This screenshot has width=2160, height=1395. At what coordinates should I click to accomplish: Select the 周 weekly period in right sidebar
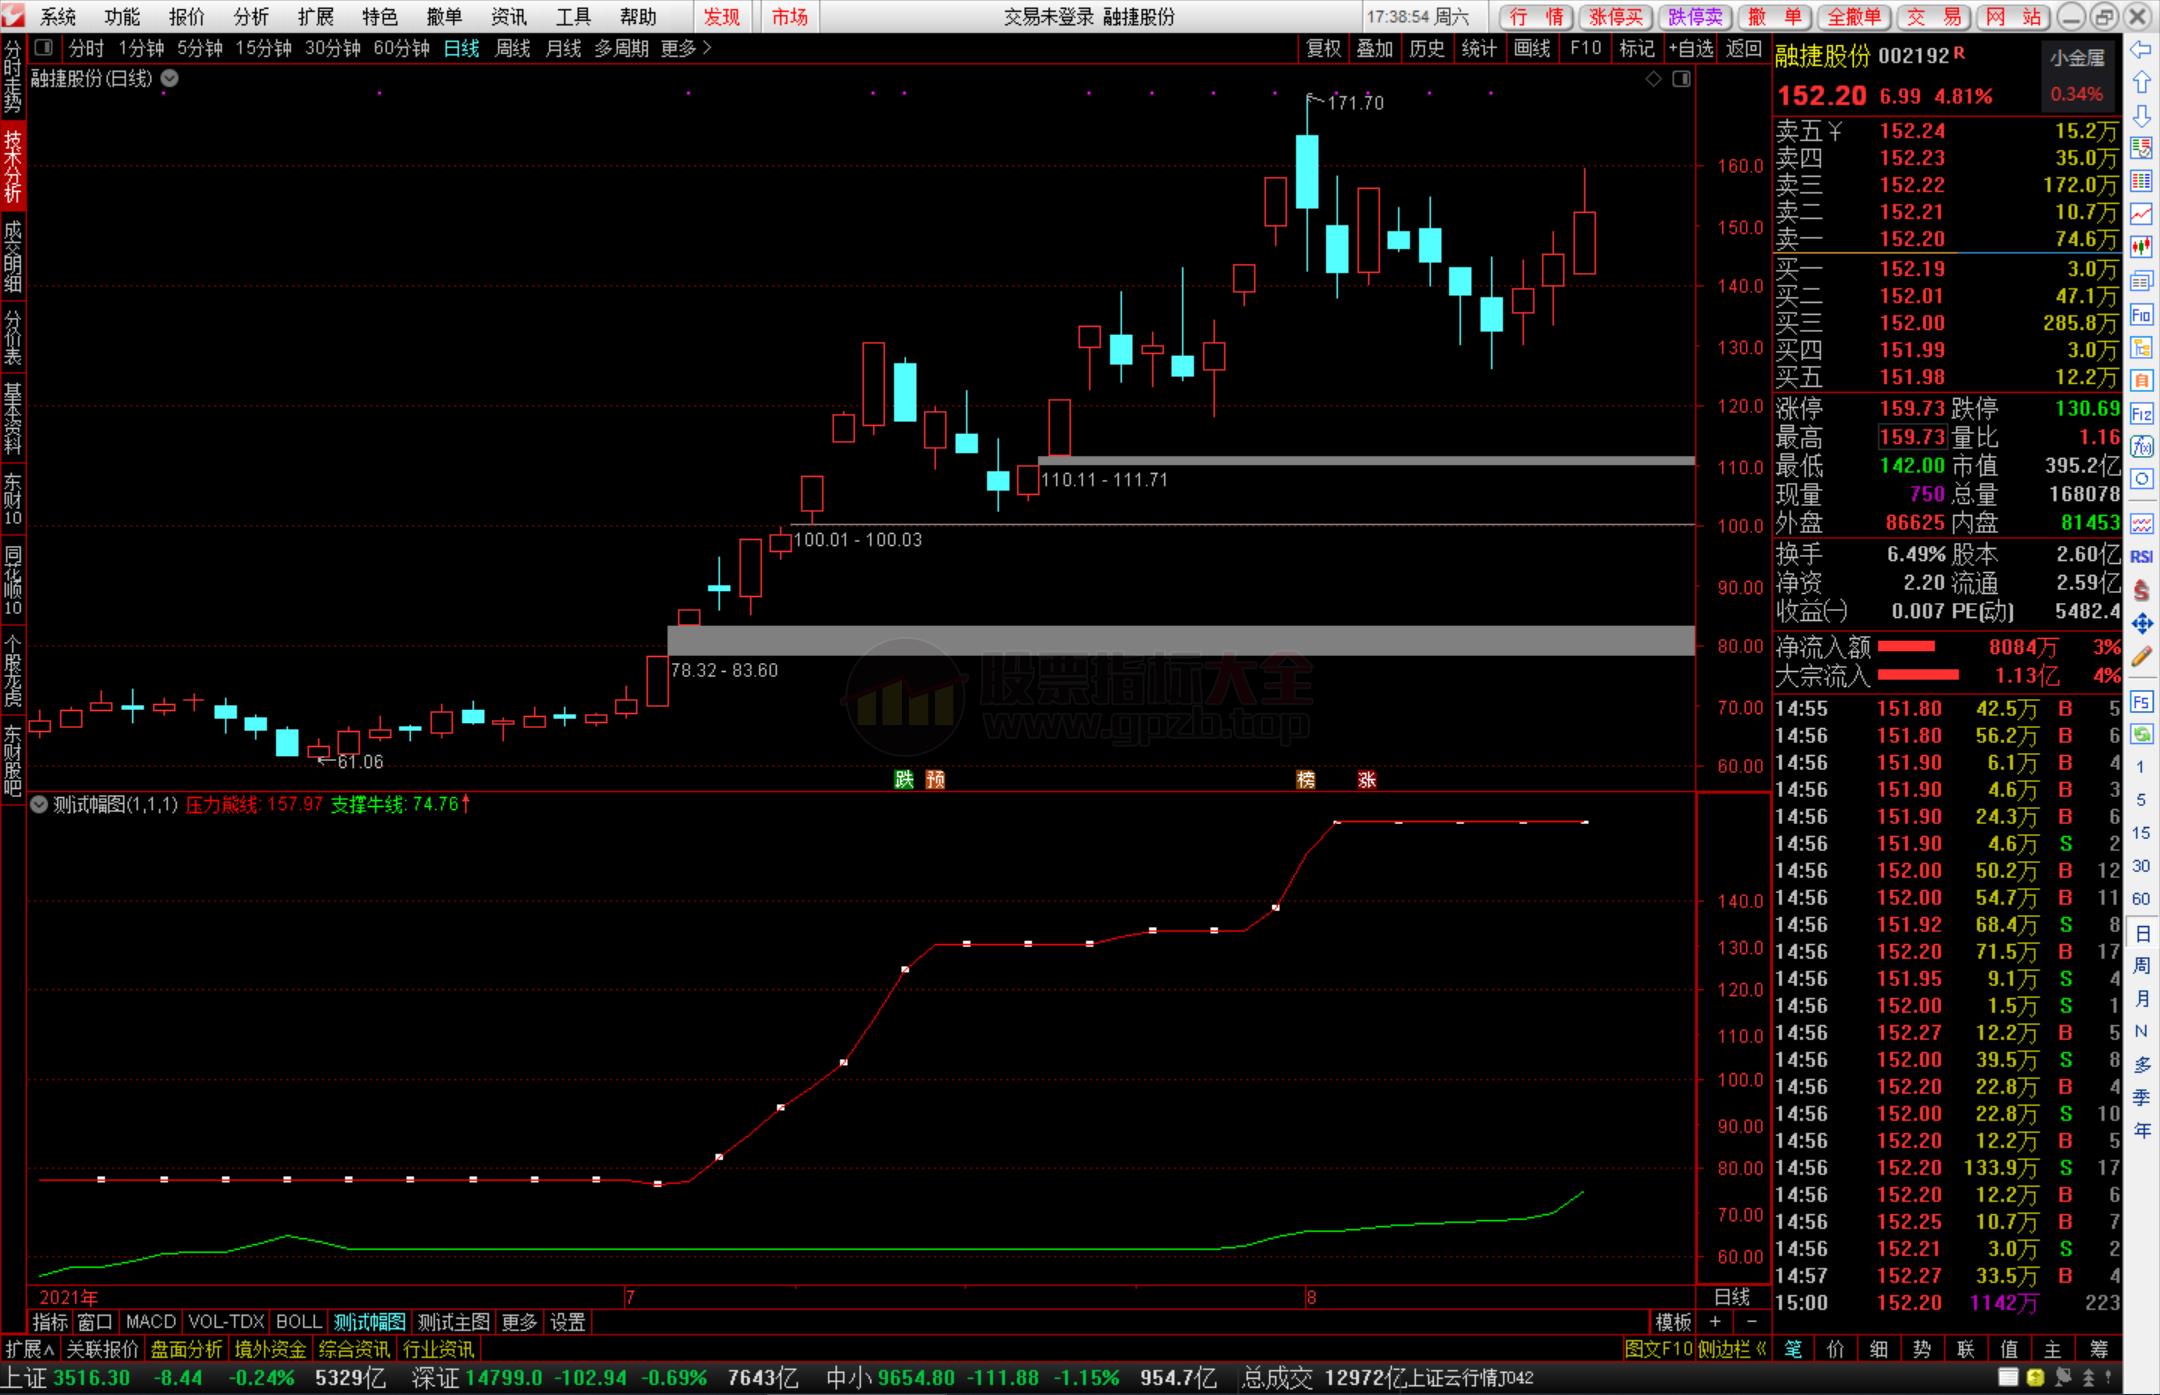[2141, 966]
